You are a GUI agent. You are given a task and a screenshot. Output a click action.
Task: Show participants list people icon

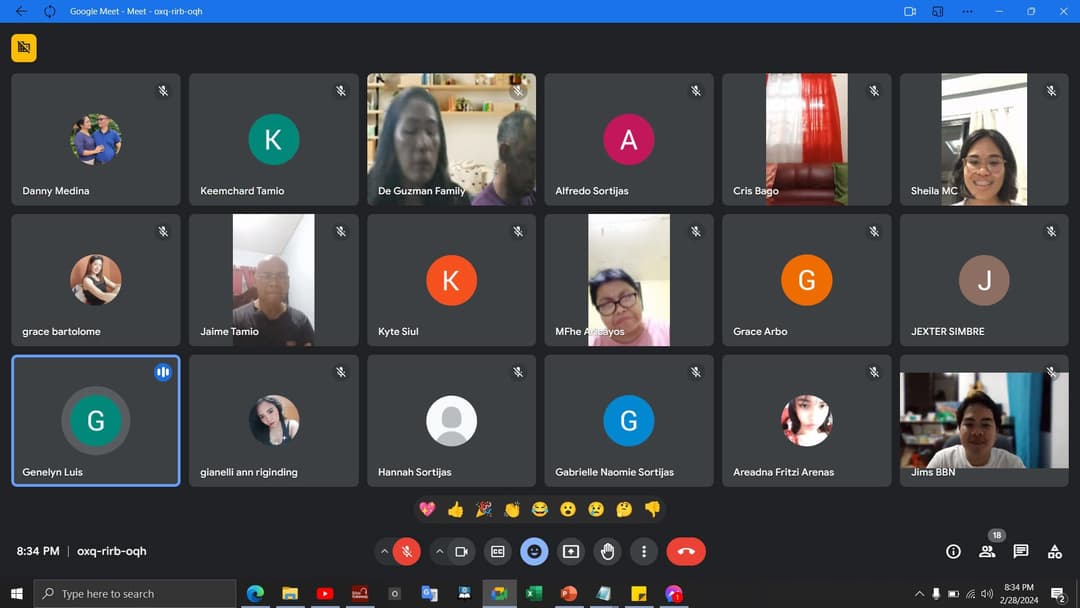987,552
